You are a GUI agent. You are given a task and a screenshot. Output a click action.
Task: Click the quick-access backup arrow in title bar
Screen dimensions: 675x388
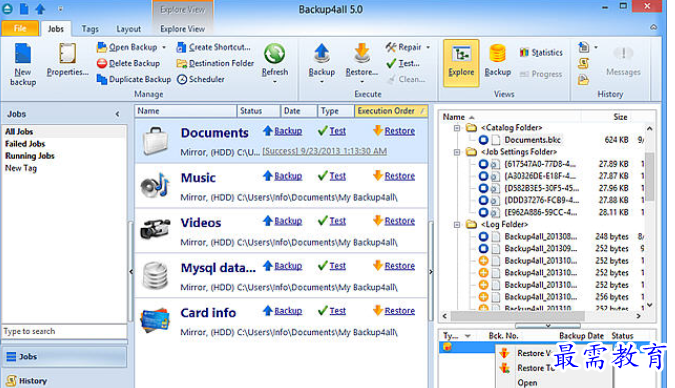tap(40, 9)
